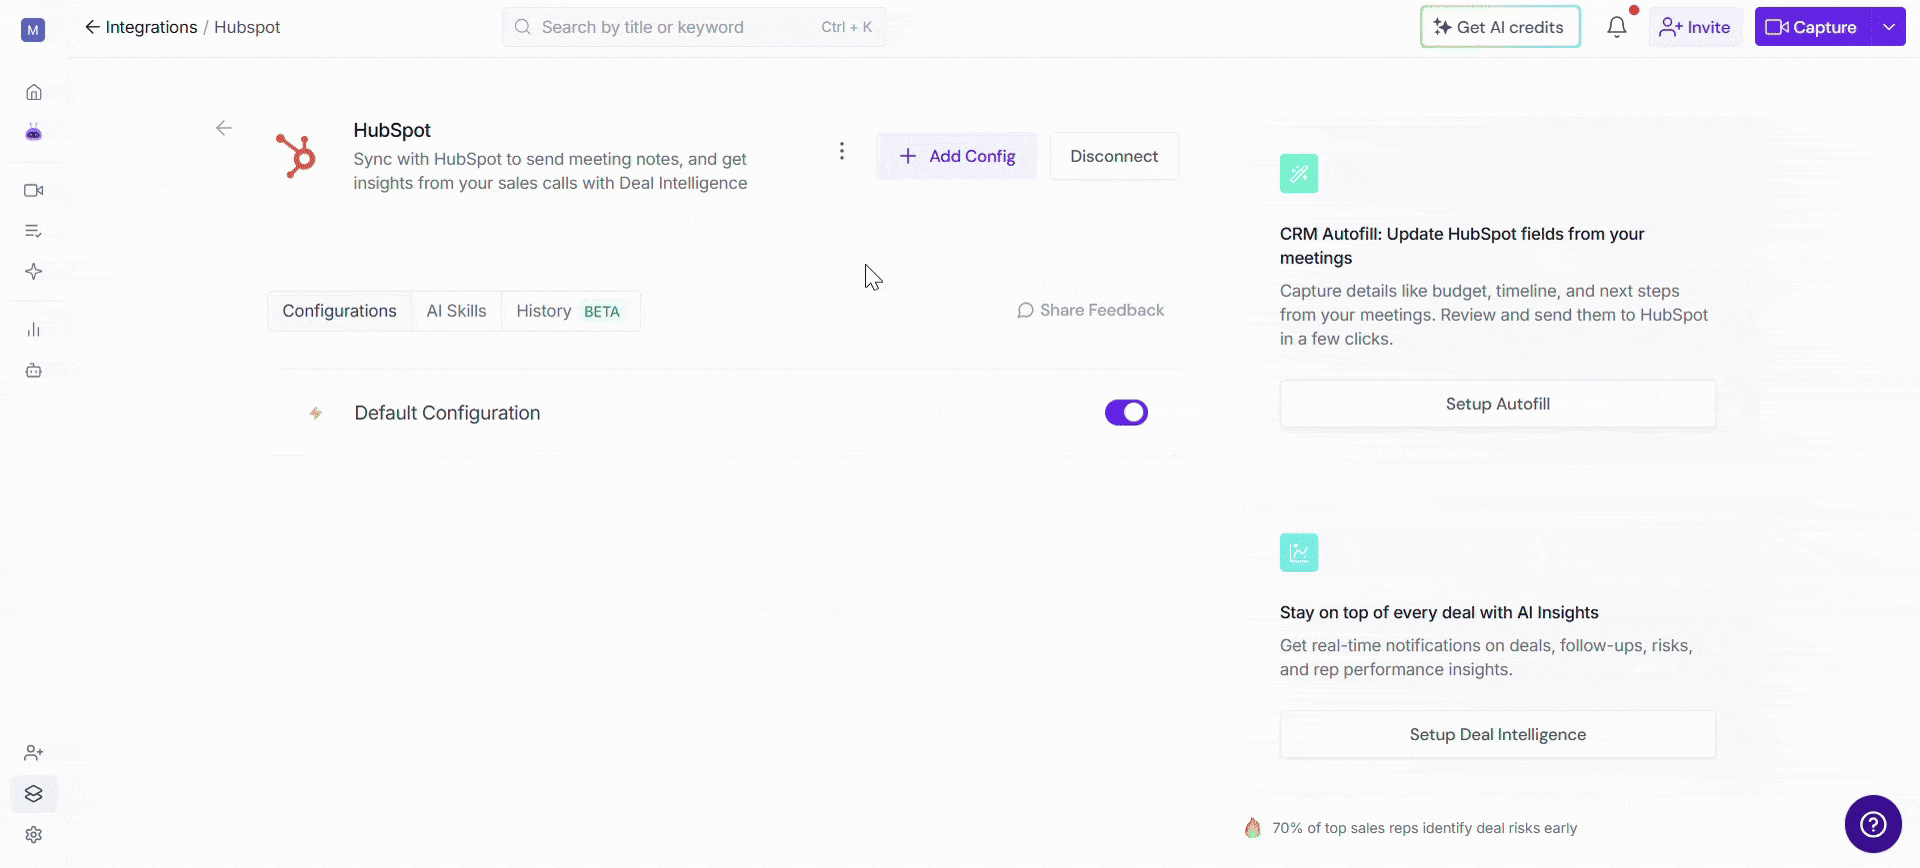Switch to the Configurations tab
The height and width of the screenshot is (868, 1920).
[x=339, y=311]
